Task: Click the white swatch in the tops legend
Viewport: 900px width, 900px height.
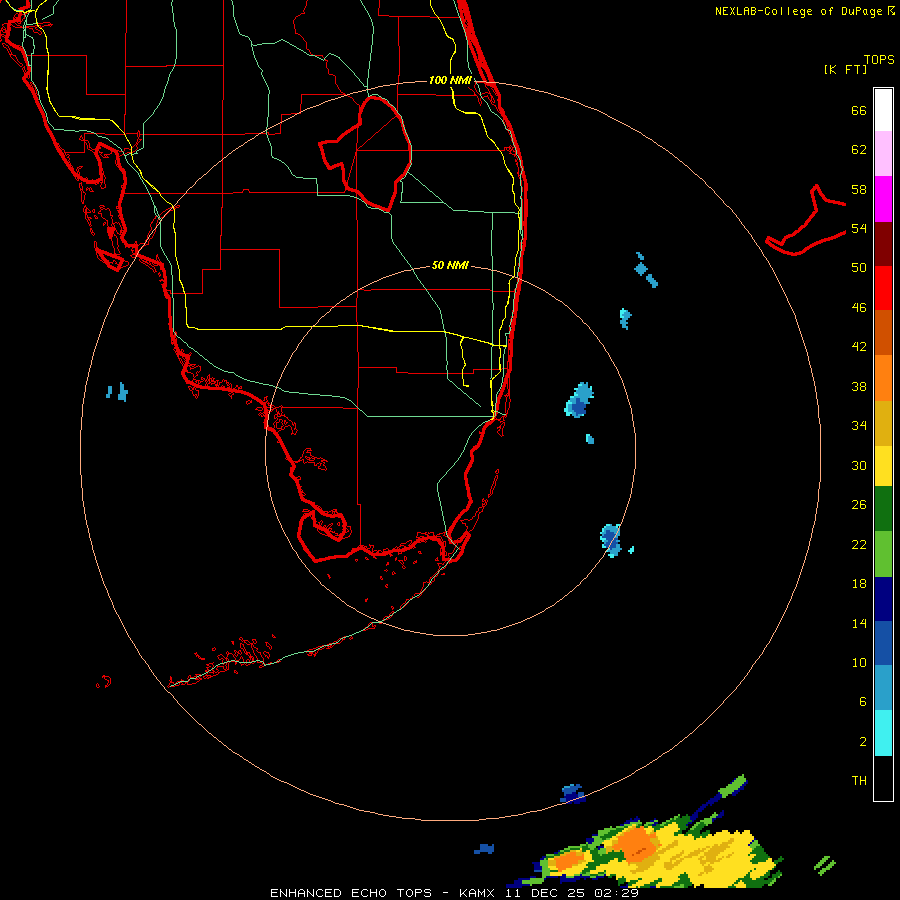Action: [x=883, y=110]
